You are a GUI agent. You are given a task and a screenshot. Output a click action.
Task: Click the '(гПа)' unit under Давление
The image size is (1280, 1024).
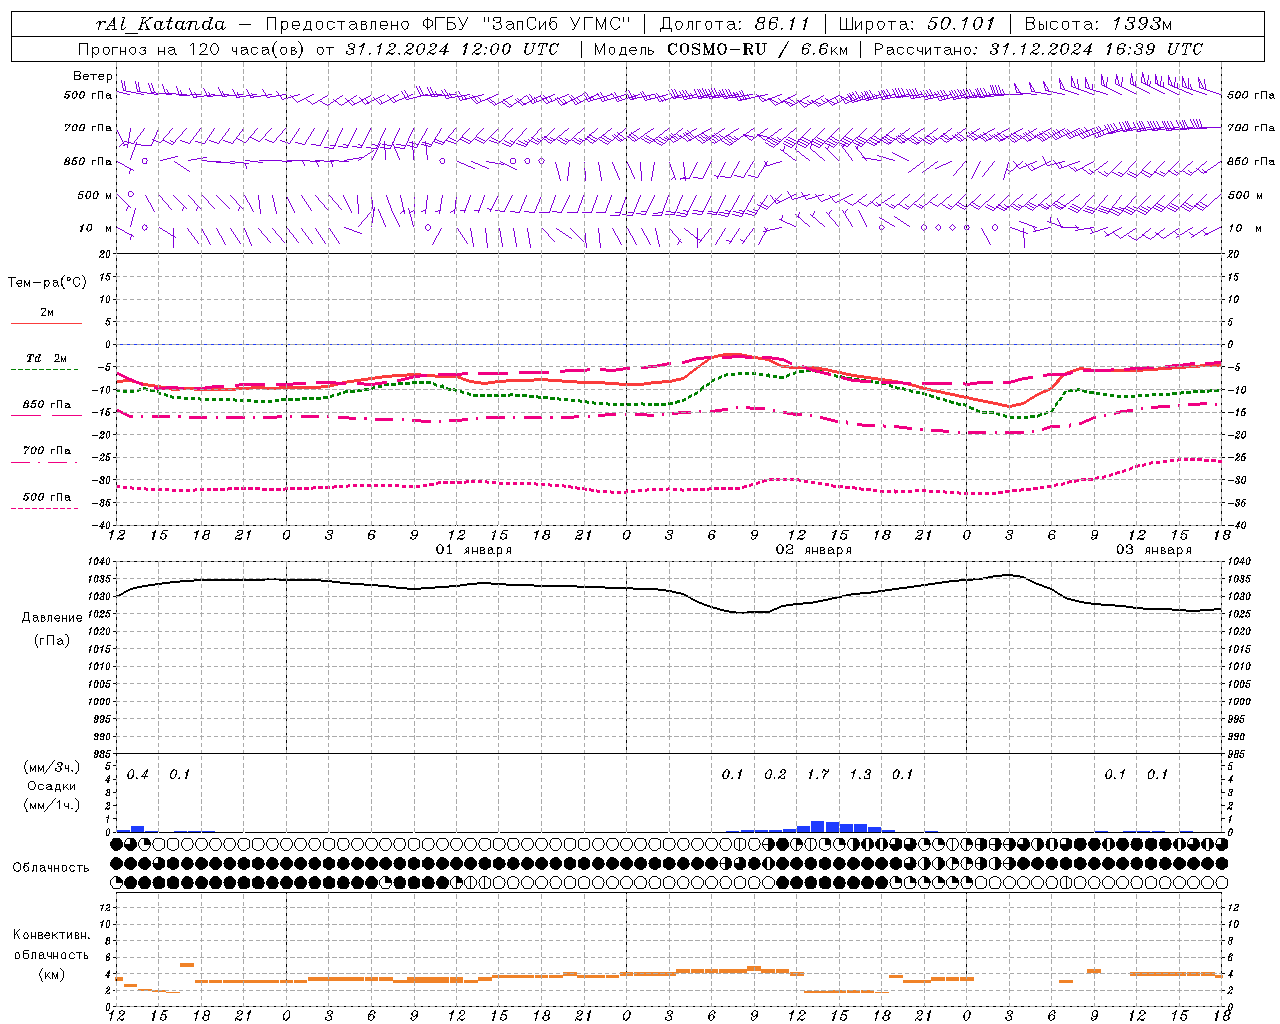pyautogui.click(x=52, y=641)
